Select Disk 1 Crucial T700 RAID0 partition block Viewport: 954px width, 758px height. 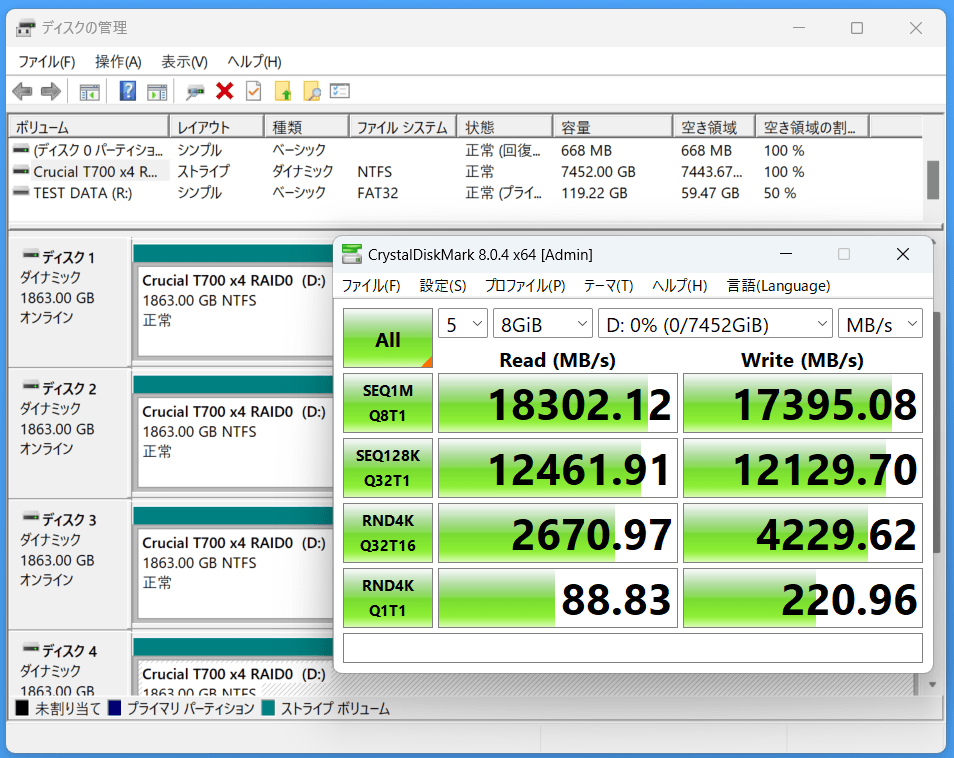pyautogui.click(x=235, y=311)
